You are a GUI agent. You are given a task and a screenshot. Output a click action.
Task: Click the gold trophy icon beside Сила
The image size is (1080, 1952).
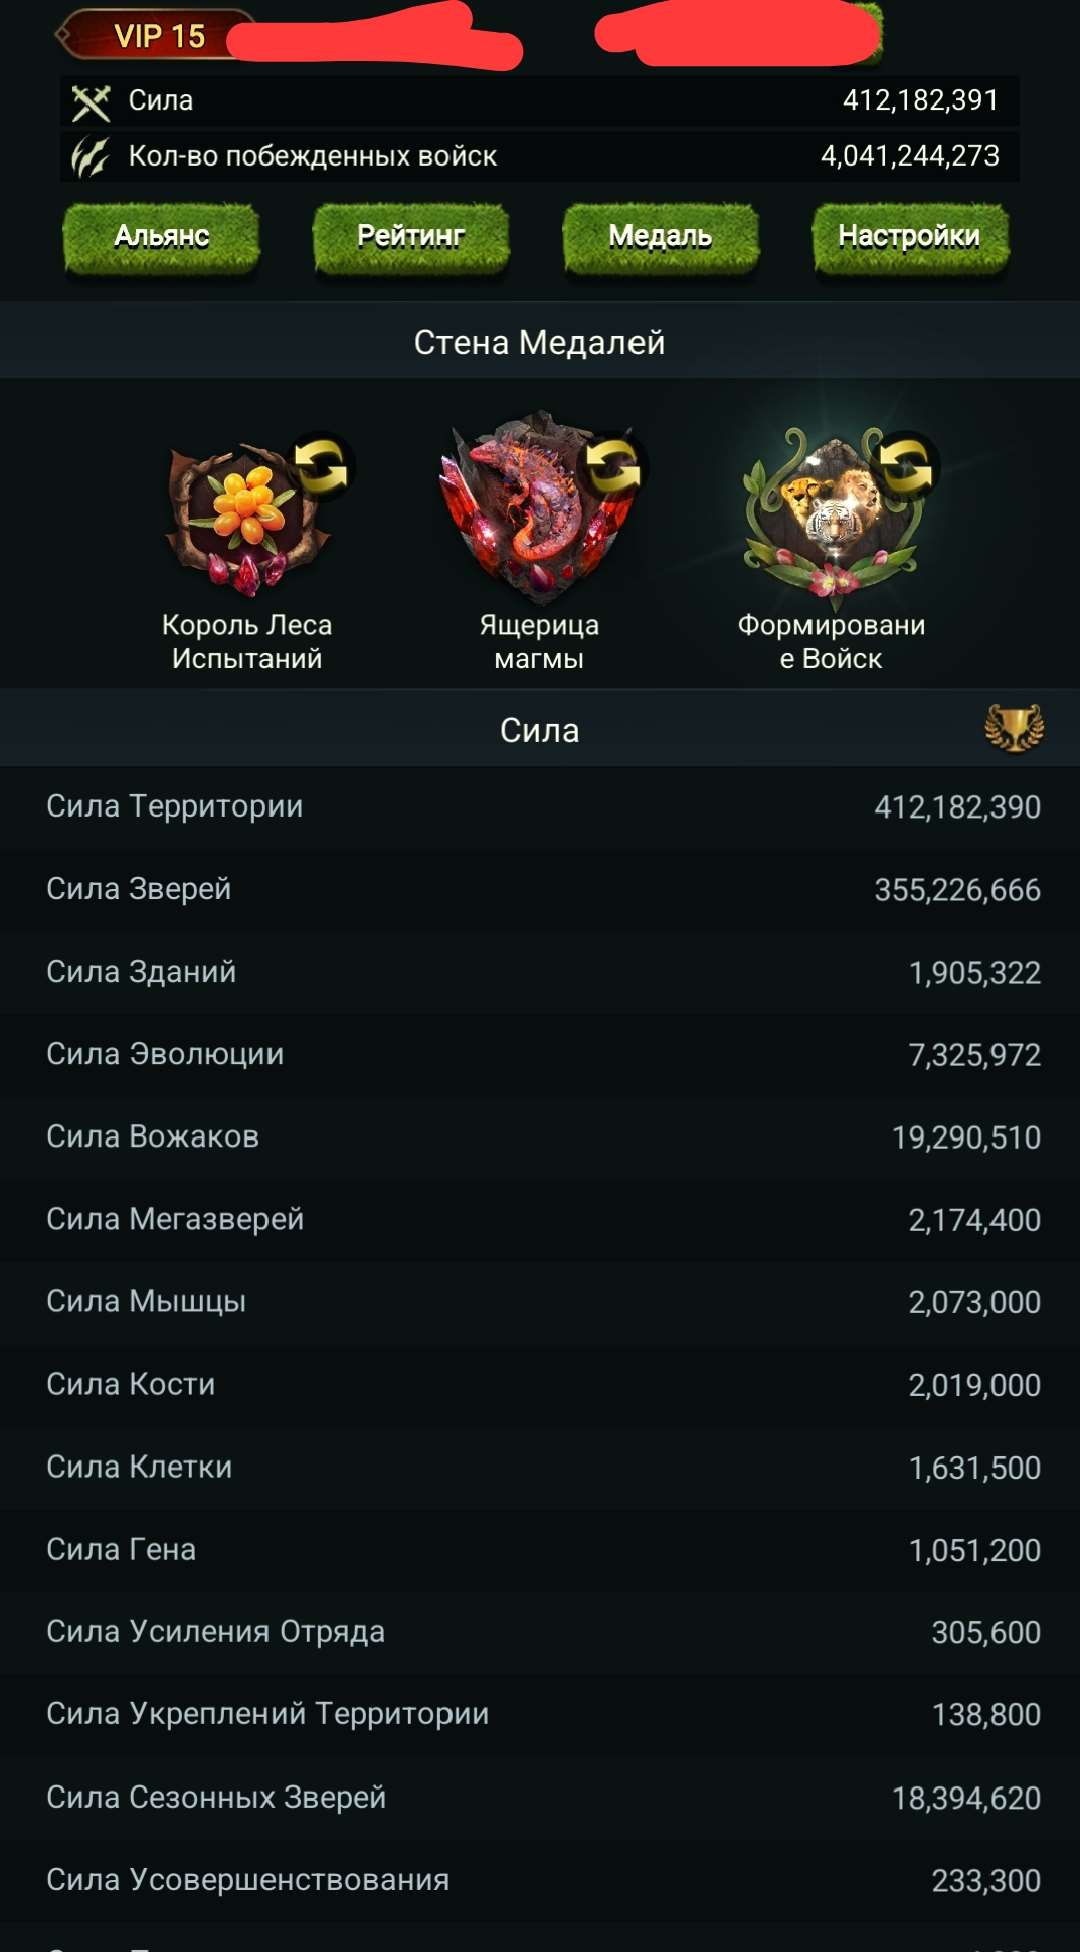1014,728
